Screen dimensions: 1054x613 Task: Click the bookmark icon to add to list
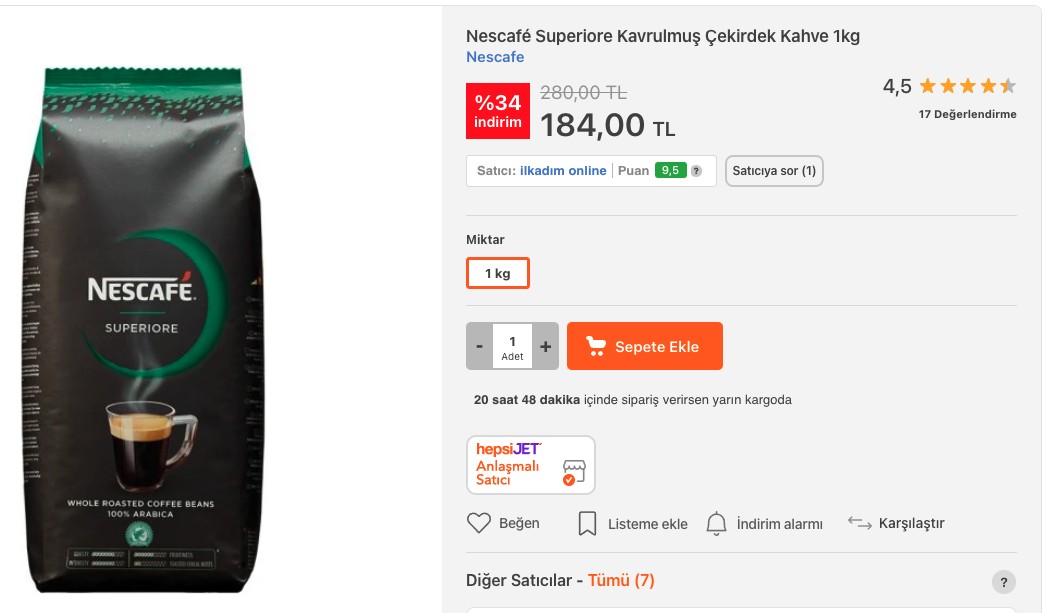tap(588, 523)
